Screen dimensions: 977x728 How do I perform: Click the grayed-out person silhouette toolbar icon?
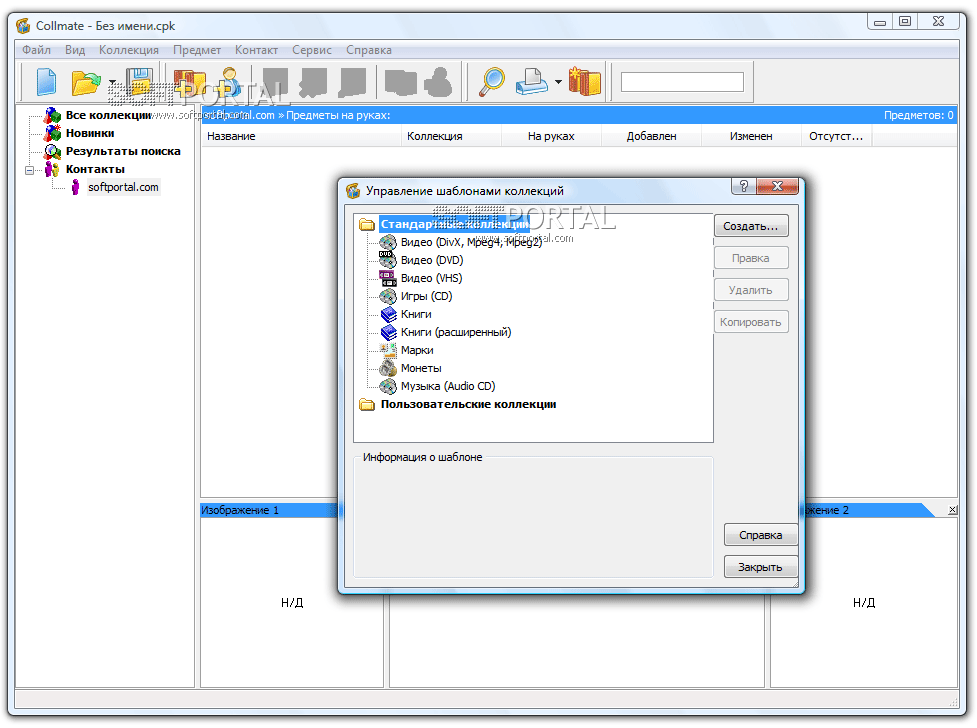tap(438, 82)
